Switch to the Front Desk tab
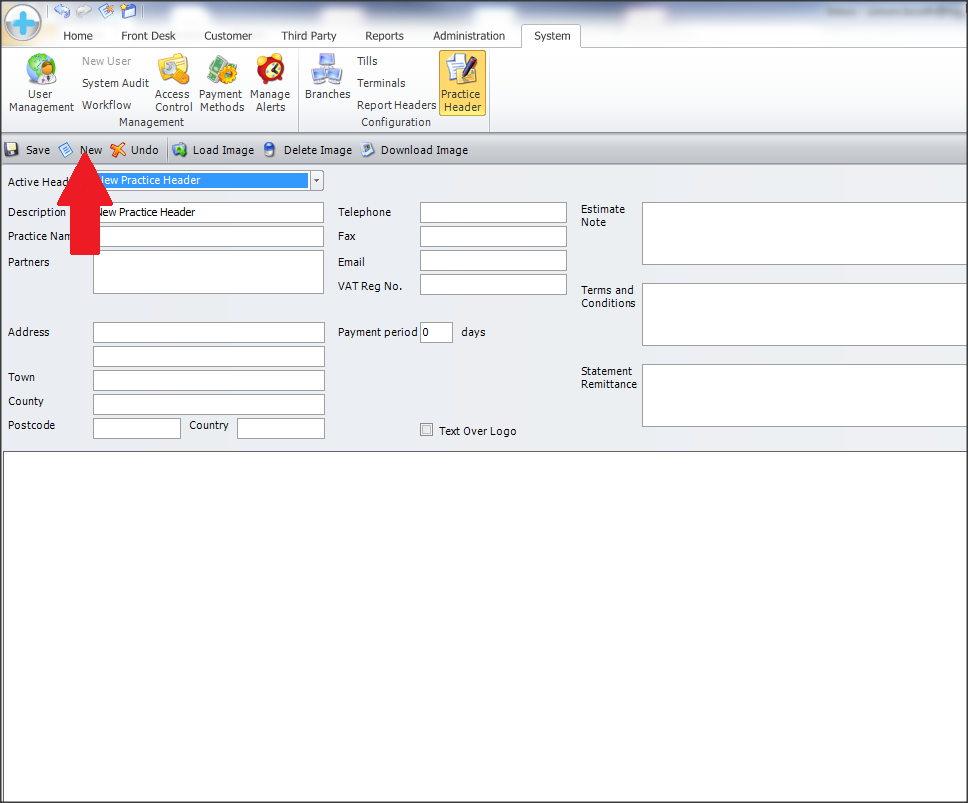The height and width of the screenshot is (803, 968). pos(148,36)
